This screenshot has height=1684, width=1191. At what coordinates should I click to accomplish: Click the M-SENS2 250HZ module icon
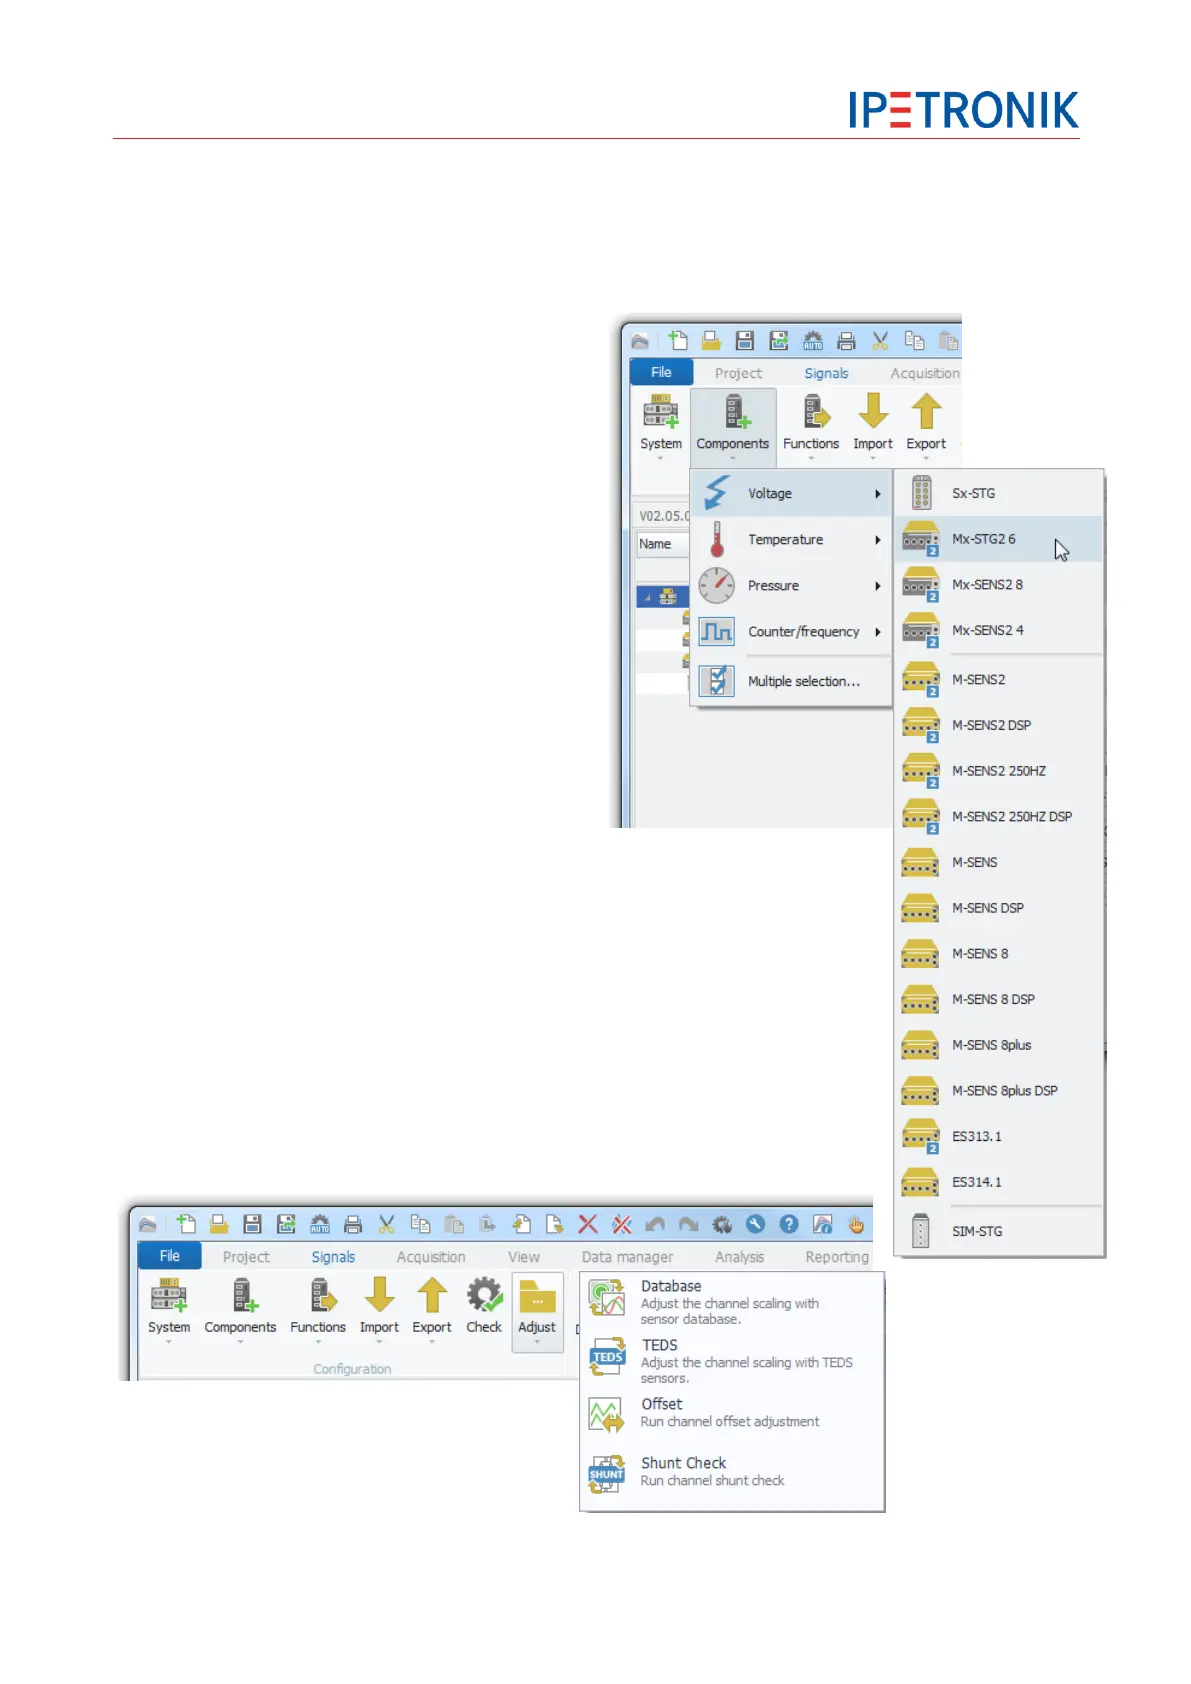click(x=921, y=771)
